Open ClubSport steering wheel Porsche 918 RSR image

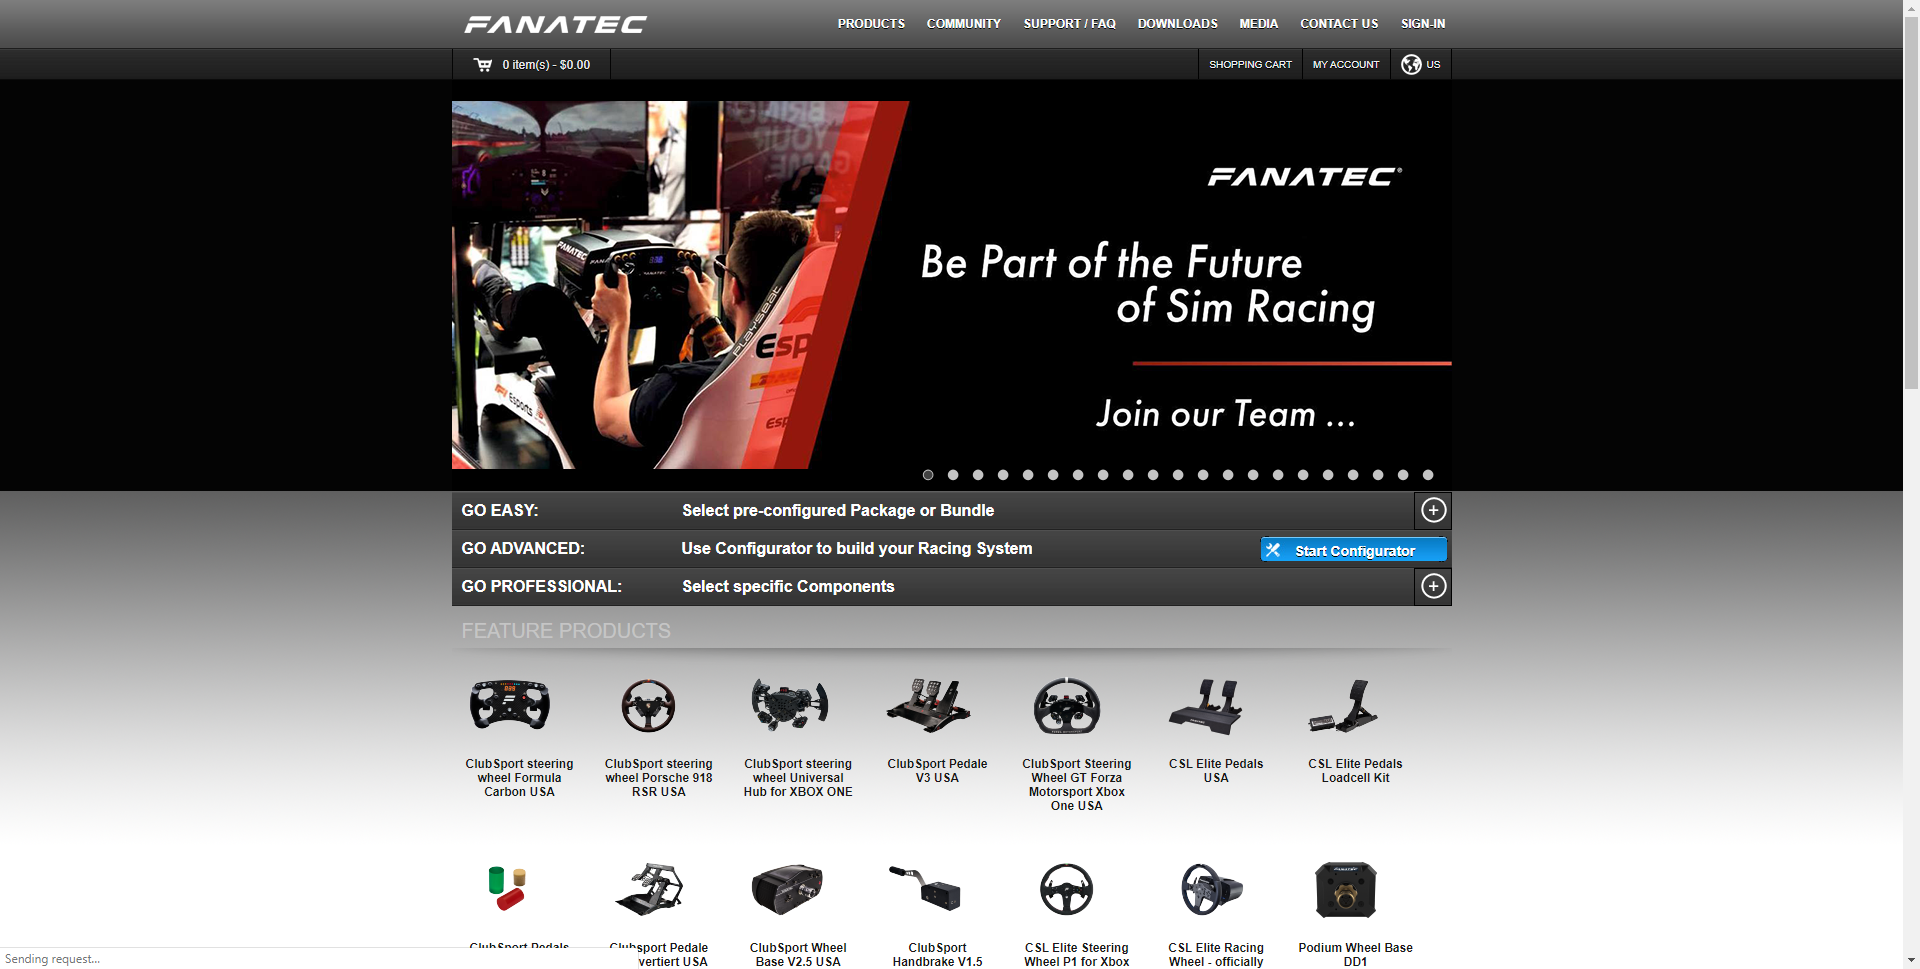(x=648, y=705)
